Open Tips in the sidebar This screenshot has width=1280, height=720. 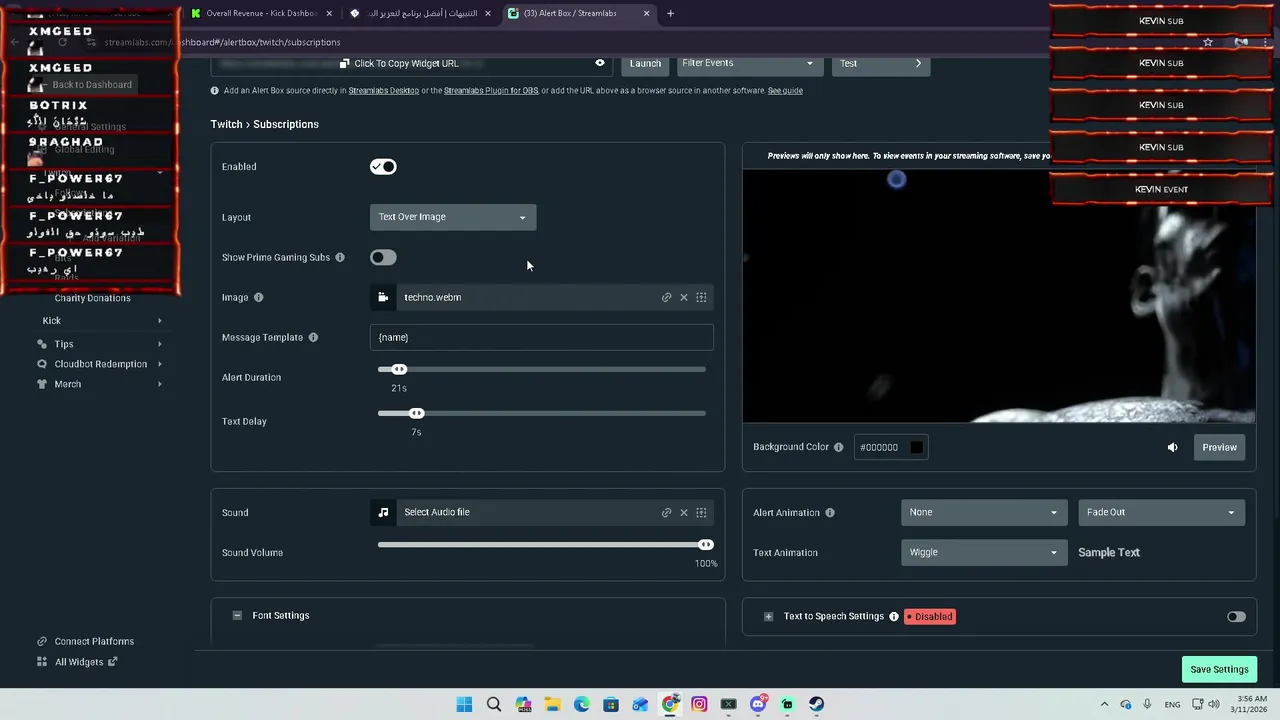(64, 344)
